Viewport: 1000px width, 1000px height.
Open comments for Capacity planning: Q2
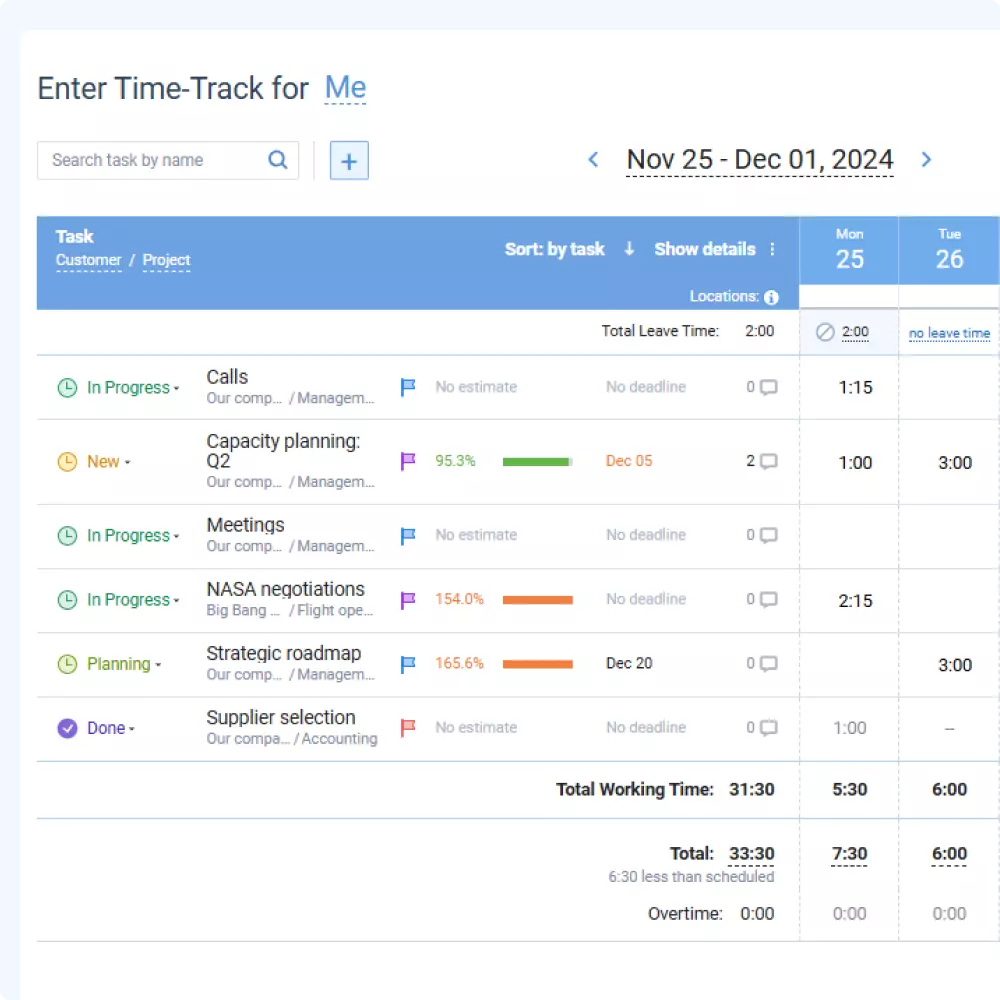tap(768, 462)
